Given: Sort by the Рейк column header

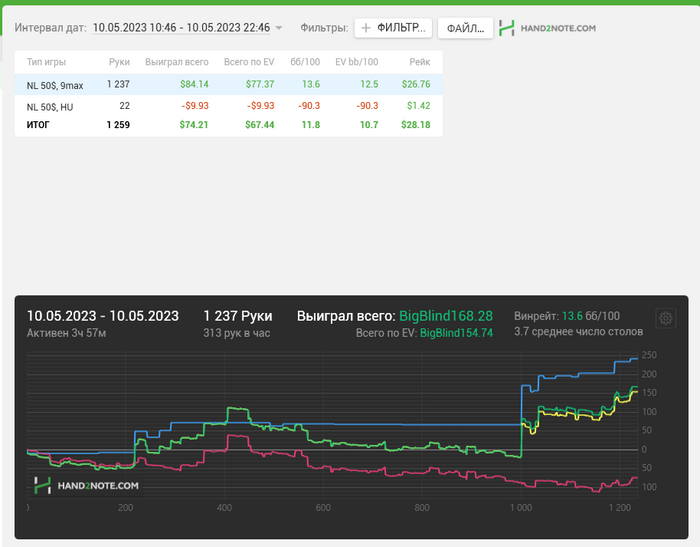Looking at the screenshot, I should point(420,62).
